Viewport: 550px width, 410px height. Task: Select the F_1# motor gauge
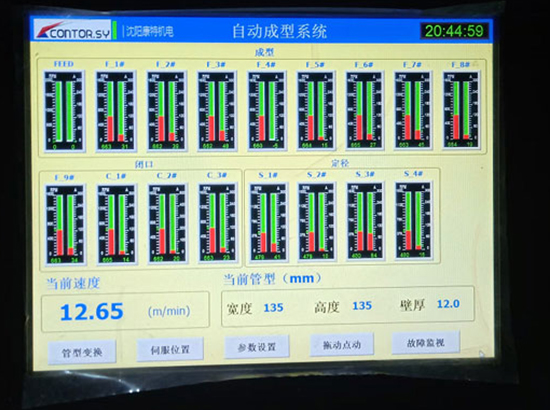coord(116,111)
